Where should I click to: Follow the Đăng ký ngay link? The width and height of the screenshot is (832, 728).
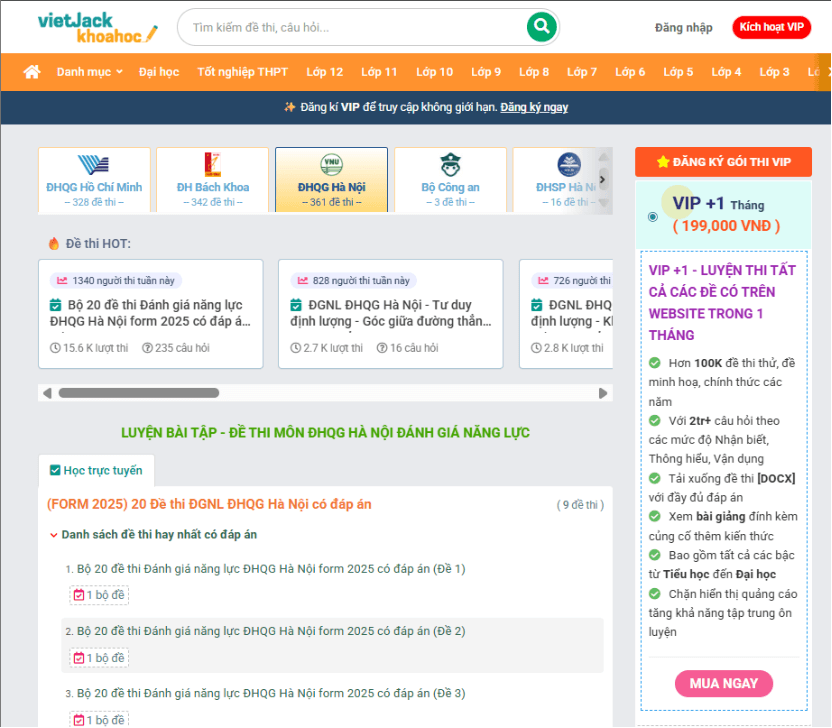click(x=534, y=107)
